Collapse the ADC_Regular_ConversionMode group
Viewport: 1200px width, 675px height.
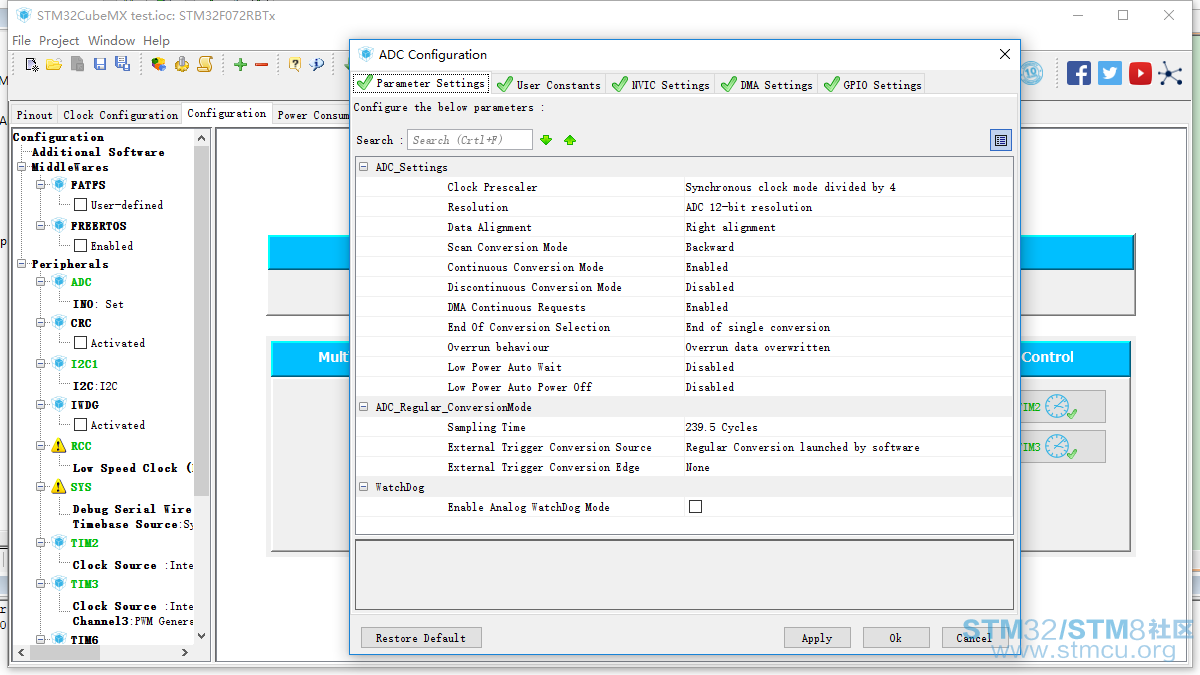tap(364, 407)
